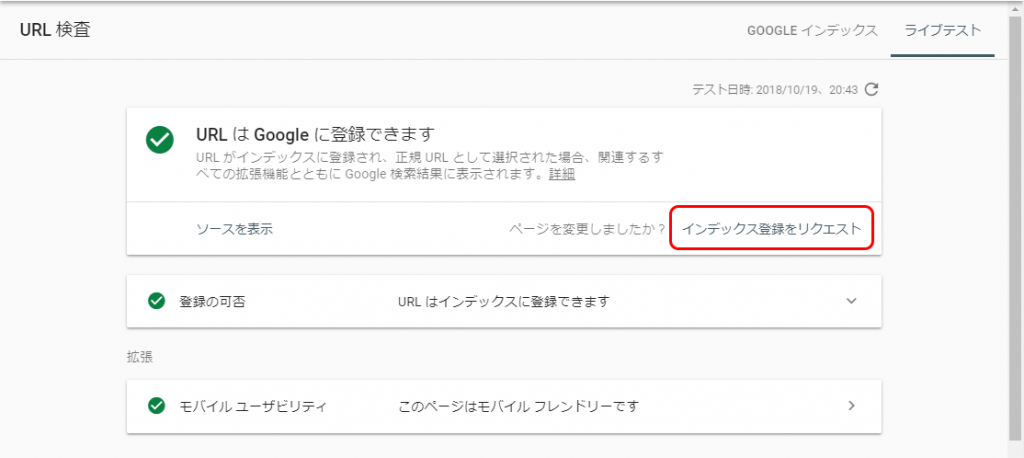This screenshot has width=1024, height=458.
Task: Click URL はインデックスに登録できます status text
Action: click(x=504, y=302)
